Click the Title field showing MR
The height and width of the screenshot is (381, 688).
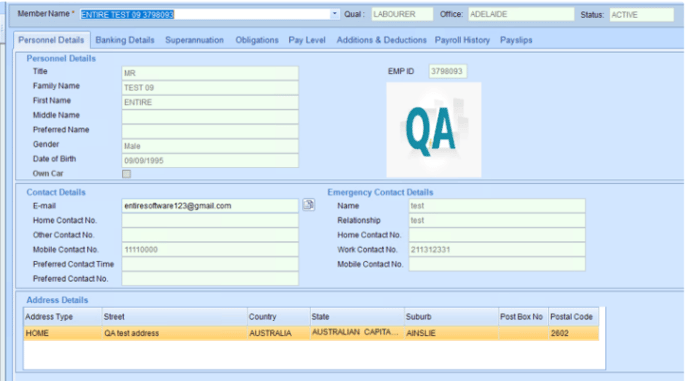point(210,73)
